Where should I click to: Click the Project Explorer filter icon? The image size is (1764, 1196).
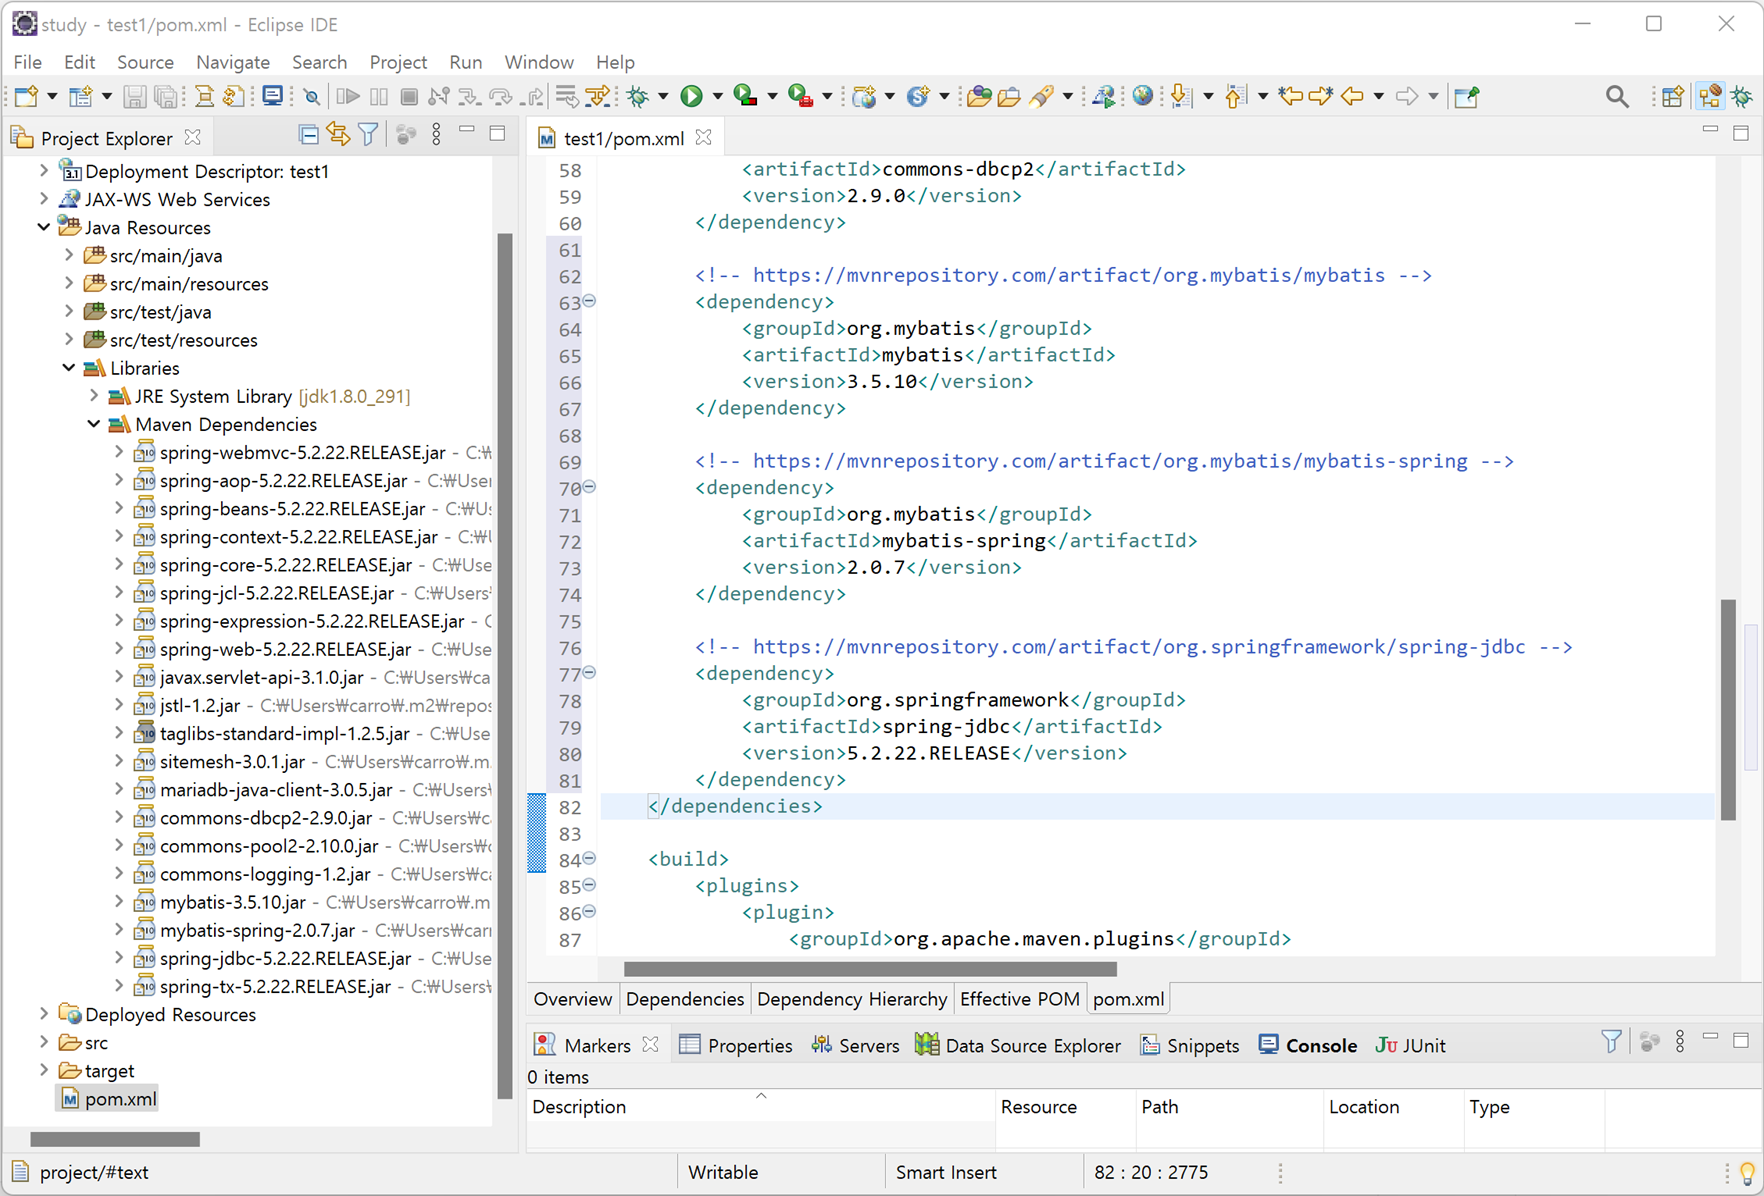tap(368, 134)
